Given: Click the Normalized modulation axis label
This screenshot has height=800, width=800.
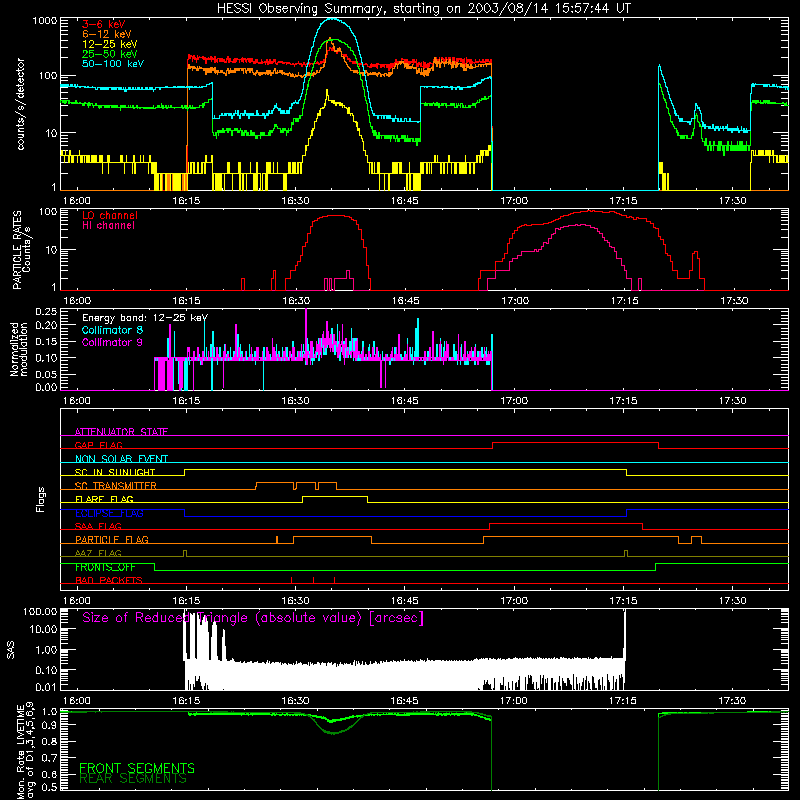Looking at the screenshot, I should (x=19, y=349).
